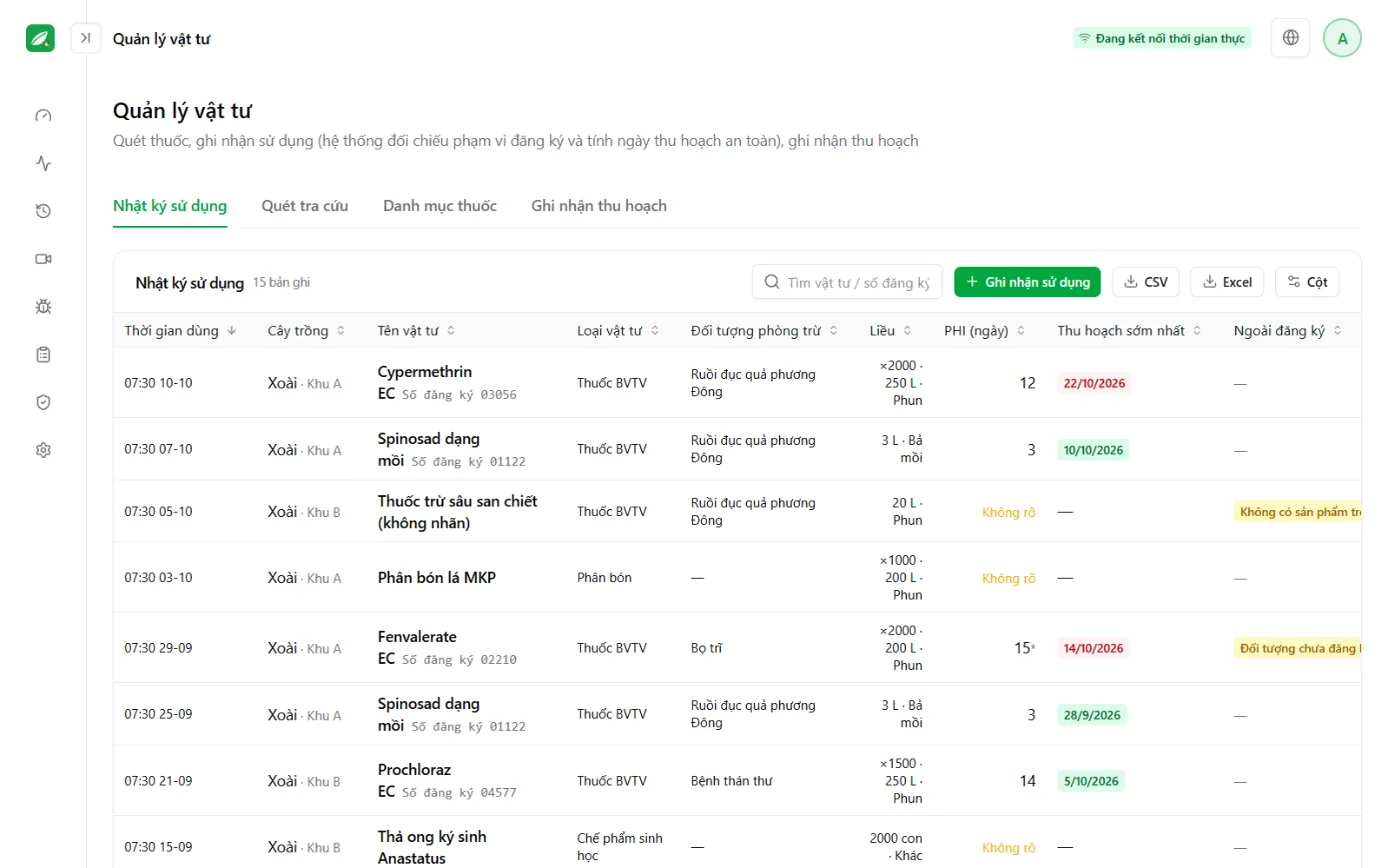
Task: Switch to the Nhật ký sử dụng tab
Action: tap(170, 206)
